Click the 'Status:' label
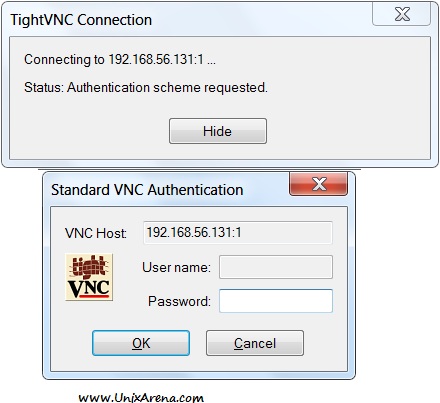This screenshot has width=440, height=403. click(x=44, y=88)
